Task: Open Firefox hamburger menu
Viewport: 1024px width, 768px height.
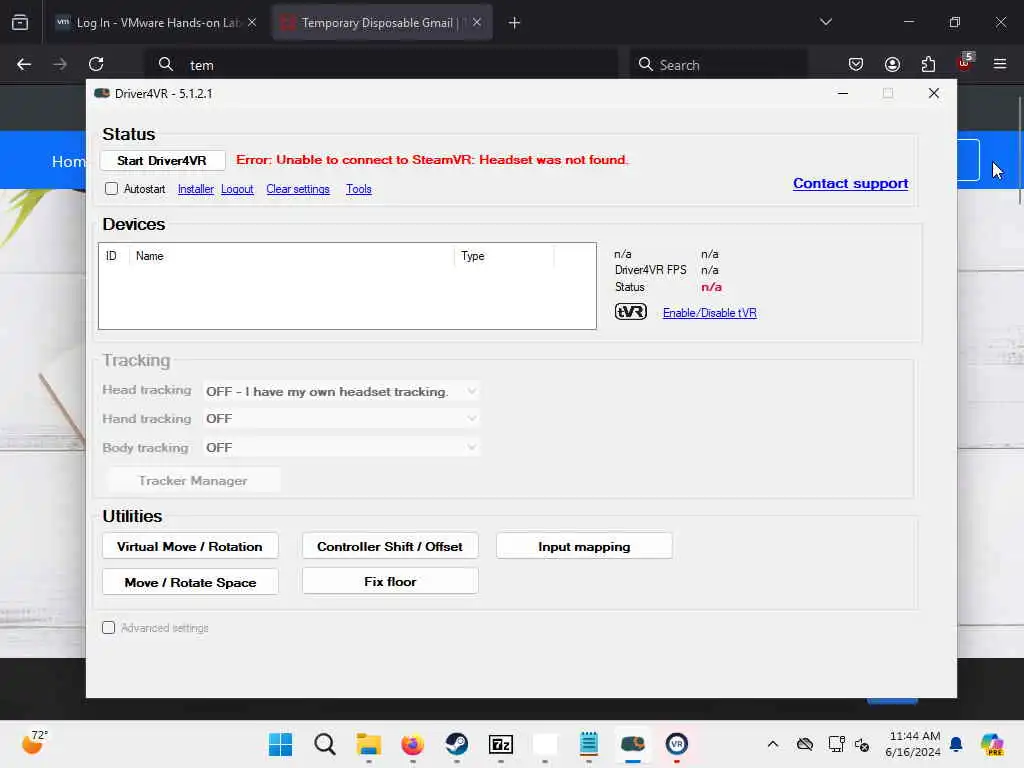Action: pos(1000,64)
